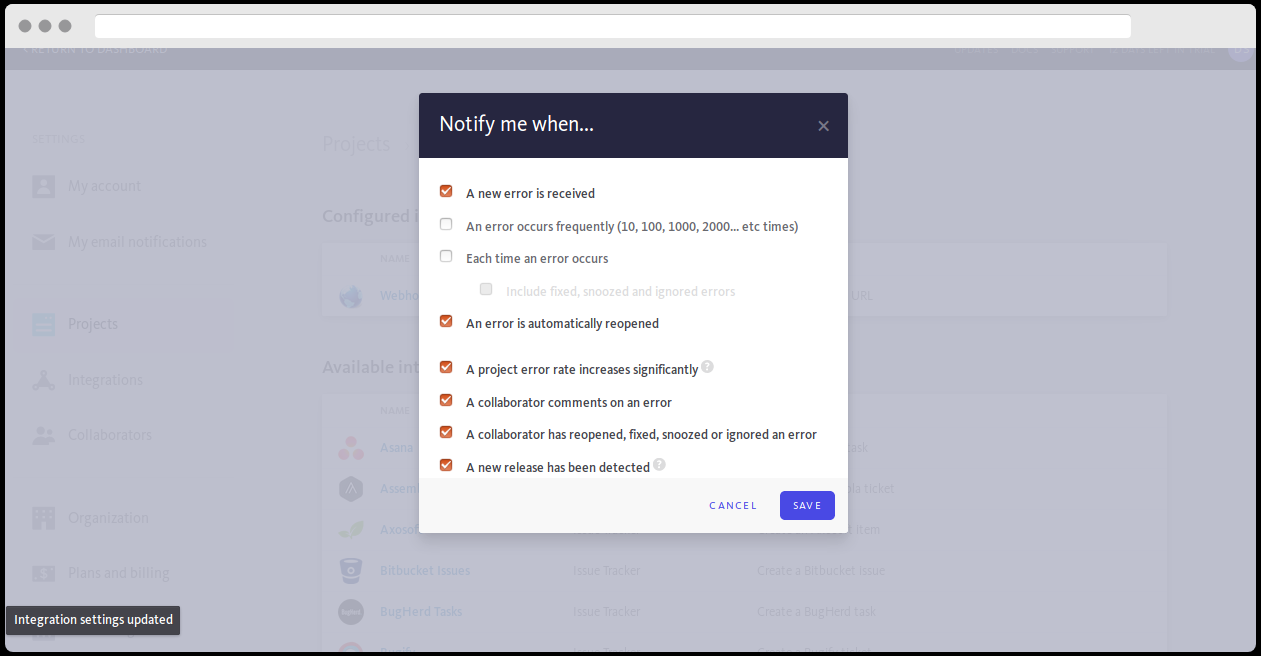Enable An error occurs frequently checkbox
1261x656 pixels.
(446, 224)
